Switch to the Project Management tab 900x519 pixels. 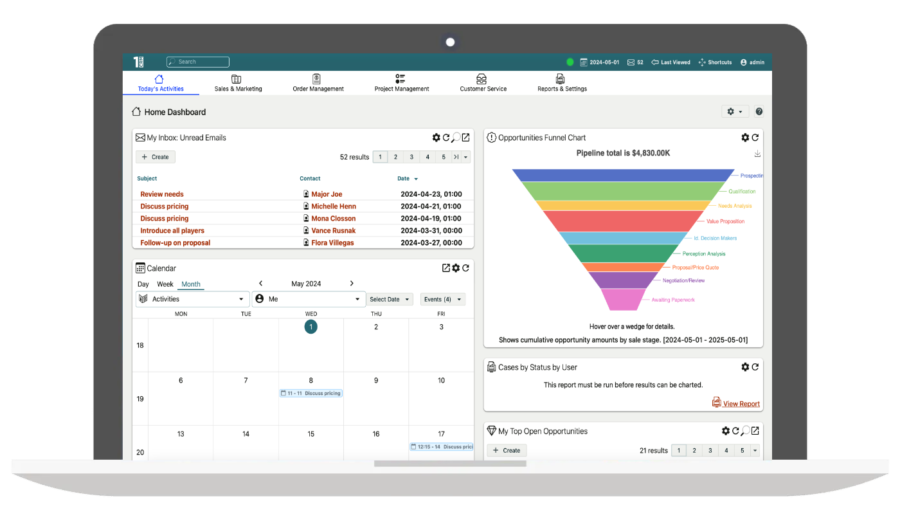(401, 83)
